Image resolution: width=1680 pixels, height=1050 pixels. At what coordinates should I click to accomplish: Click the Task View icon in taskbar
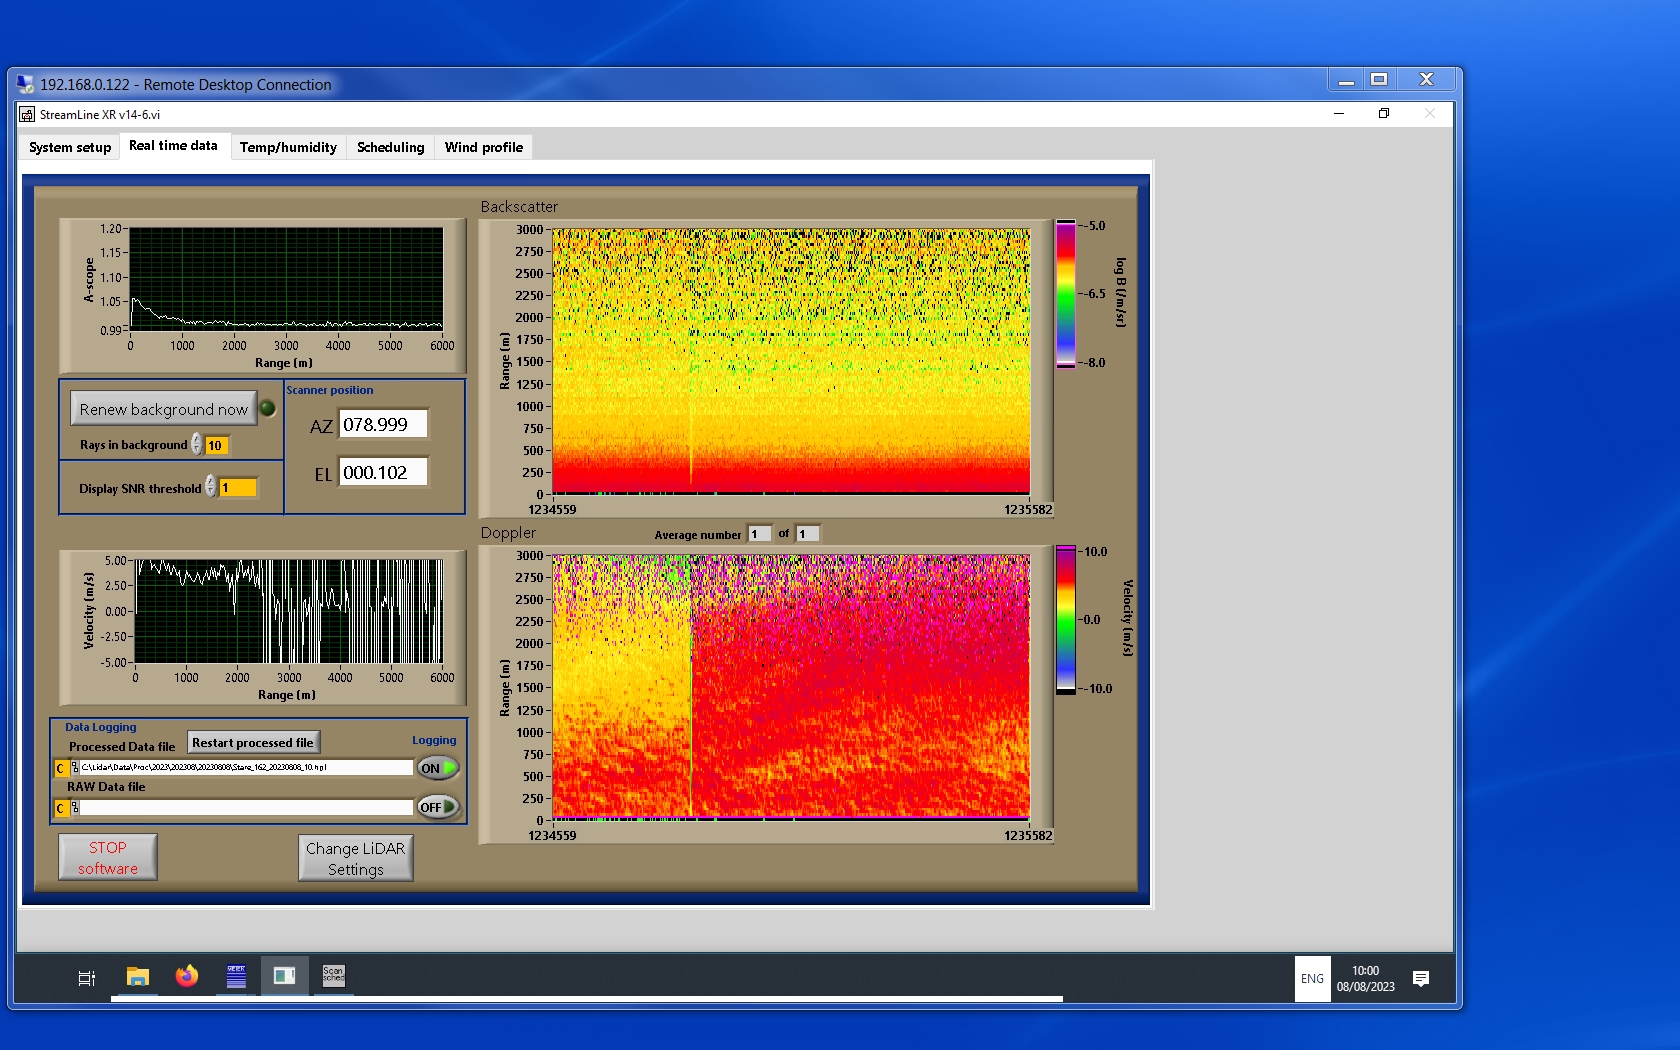pyautogui.click(x=87, y=978)
